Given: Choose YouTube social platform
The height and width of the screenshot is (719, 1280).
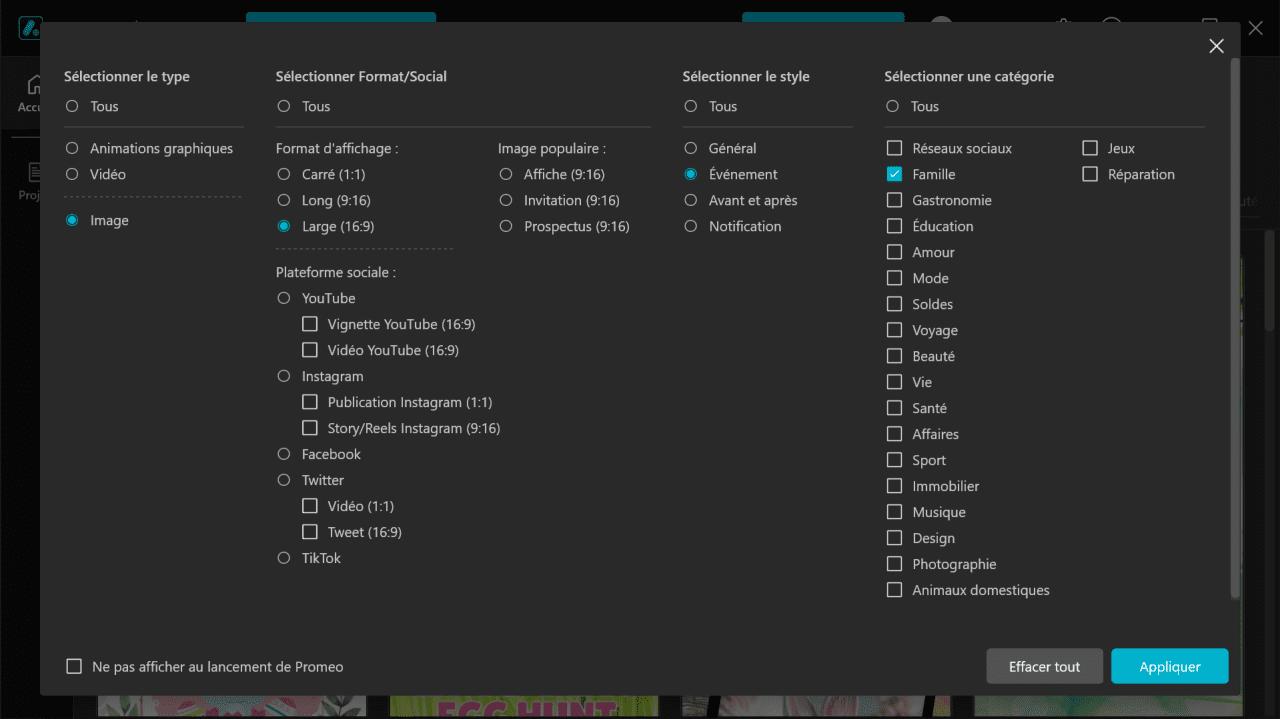Looking at the screenshot, I should tap(284, 298).
